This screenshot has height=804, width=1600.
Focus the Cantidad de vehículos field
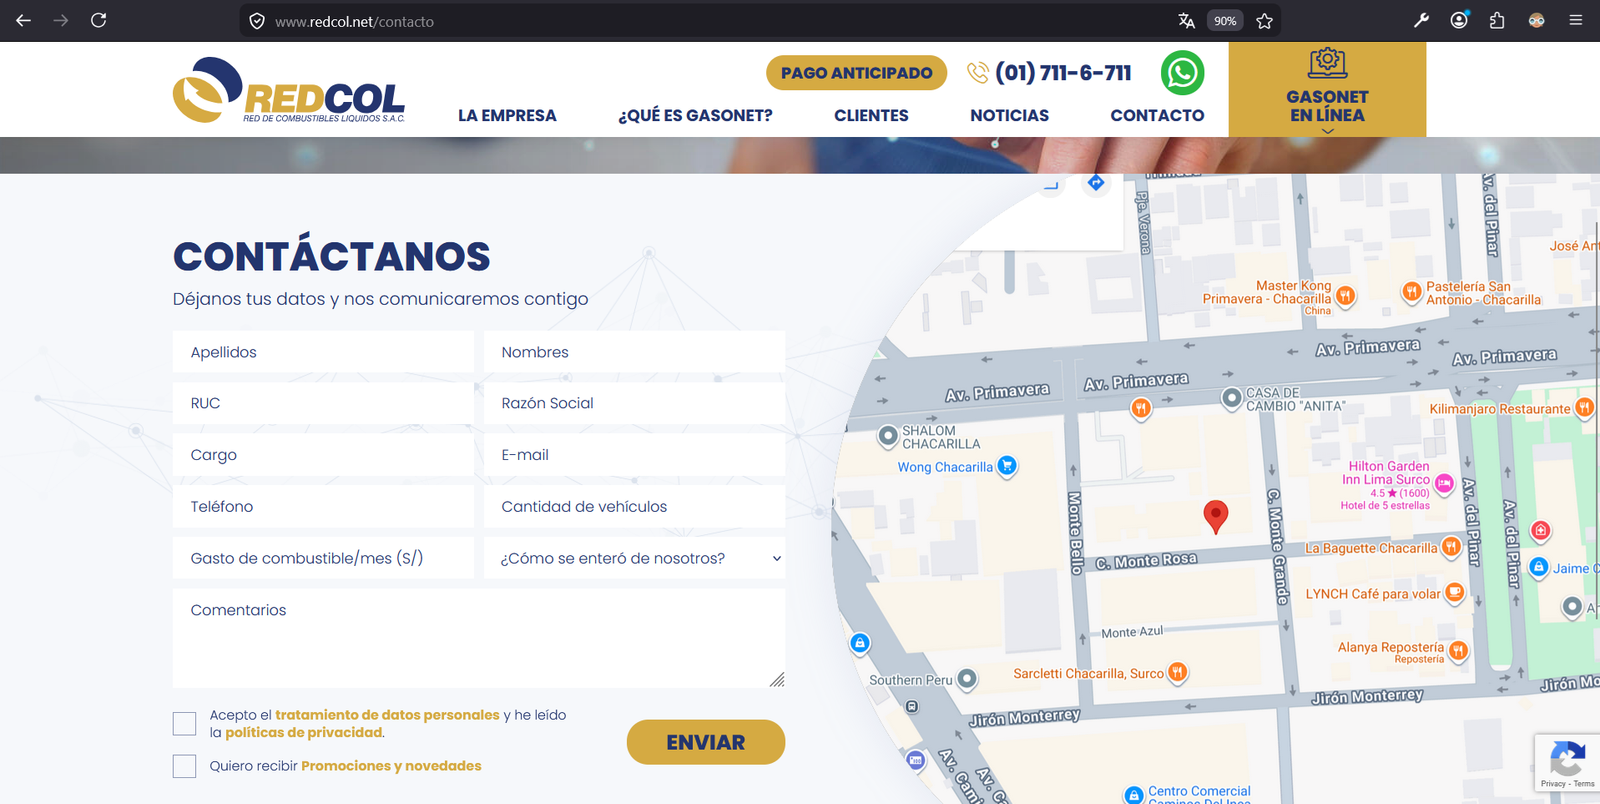(x=634, y=507)
